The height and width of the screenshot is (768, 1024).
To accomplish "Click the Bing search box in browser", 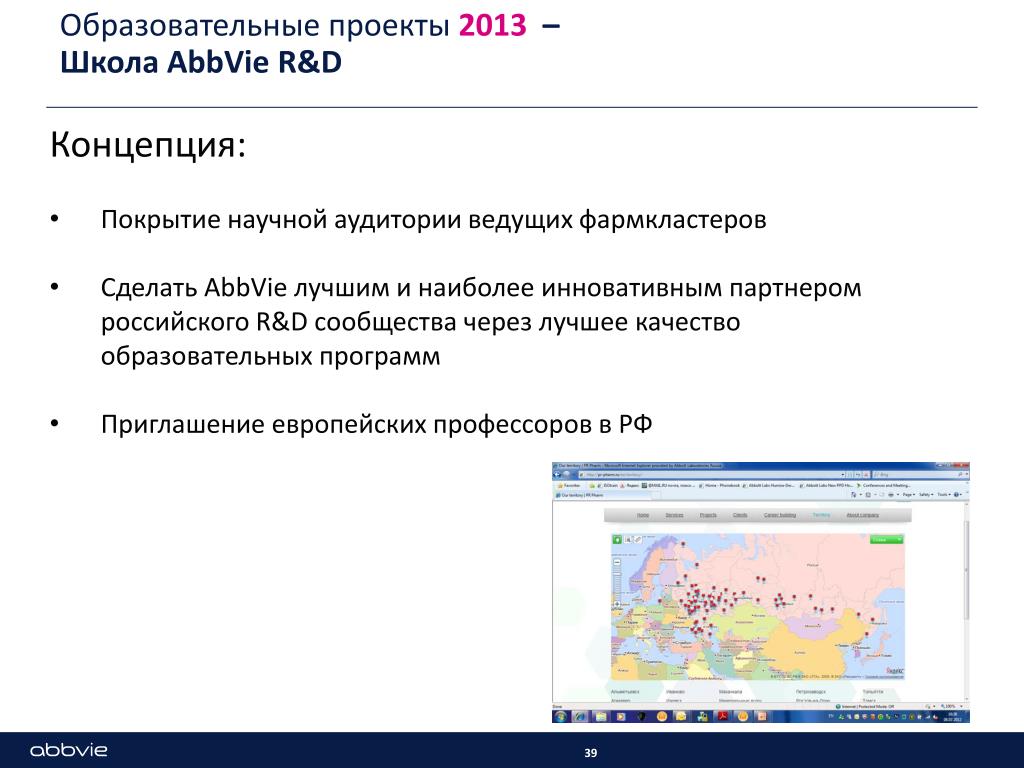I will (920, 474).
